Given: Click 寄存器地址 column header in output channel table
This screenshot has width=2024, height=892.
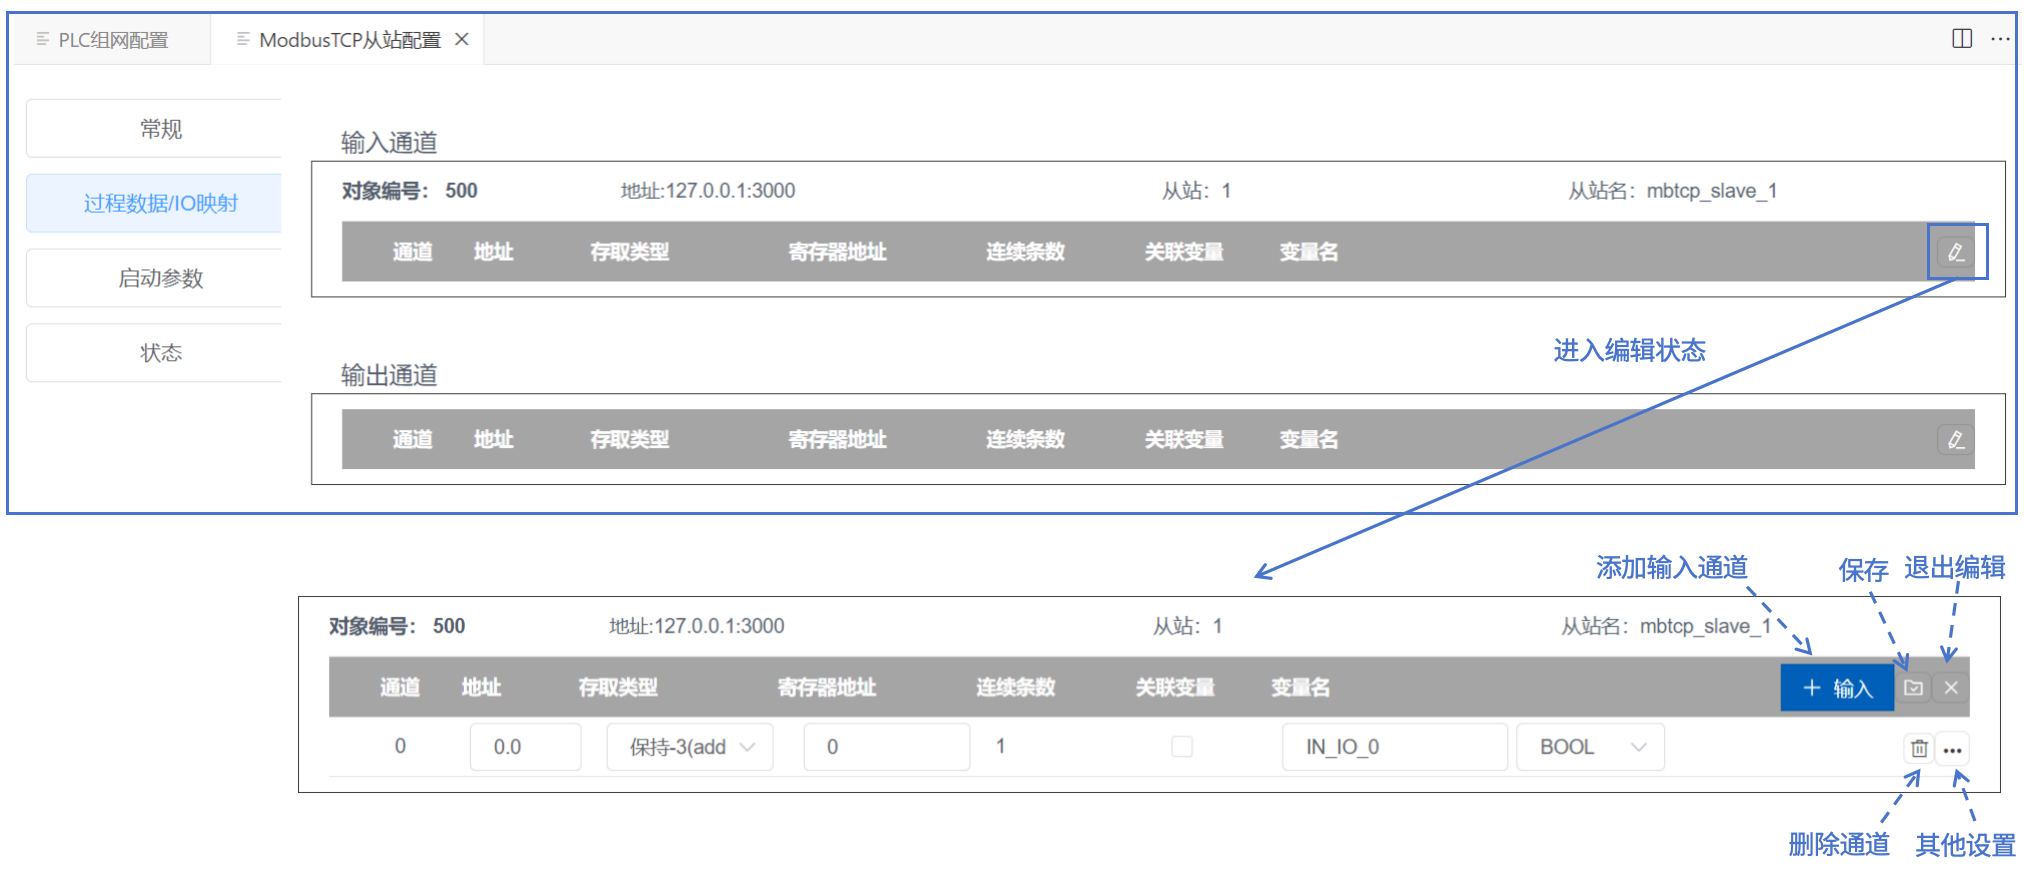Looking at the screenshot, I should (837, 440).
